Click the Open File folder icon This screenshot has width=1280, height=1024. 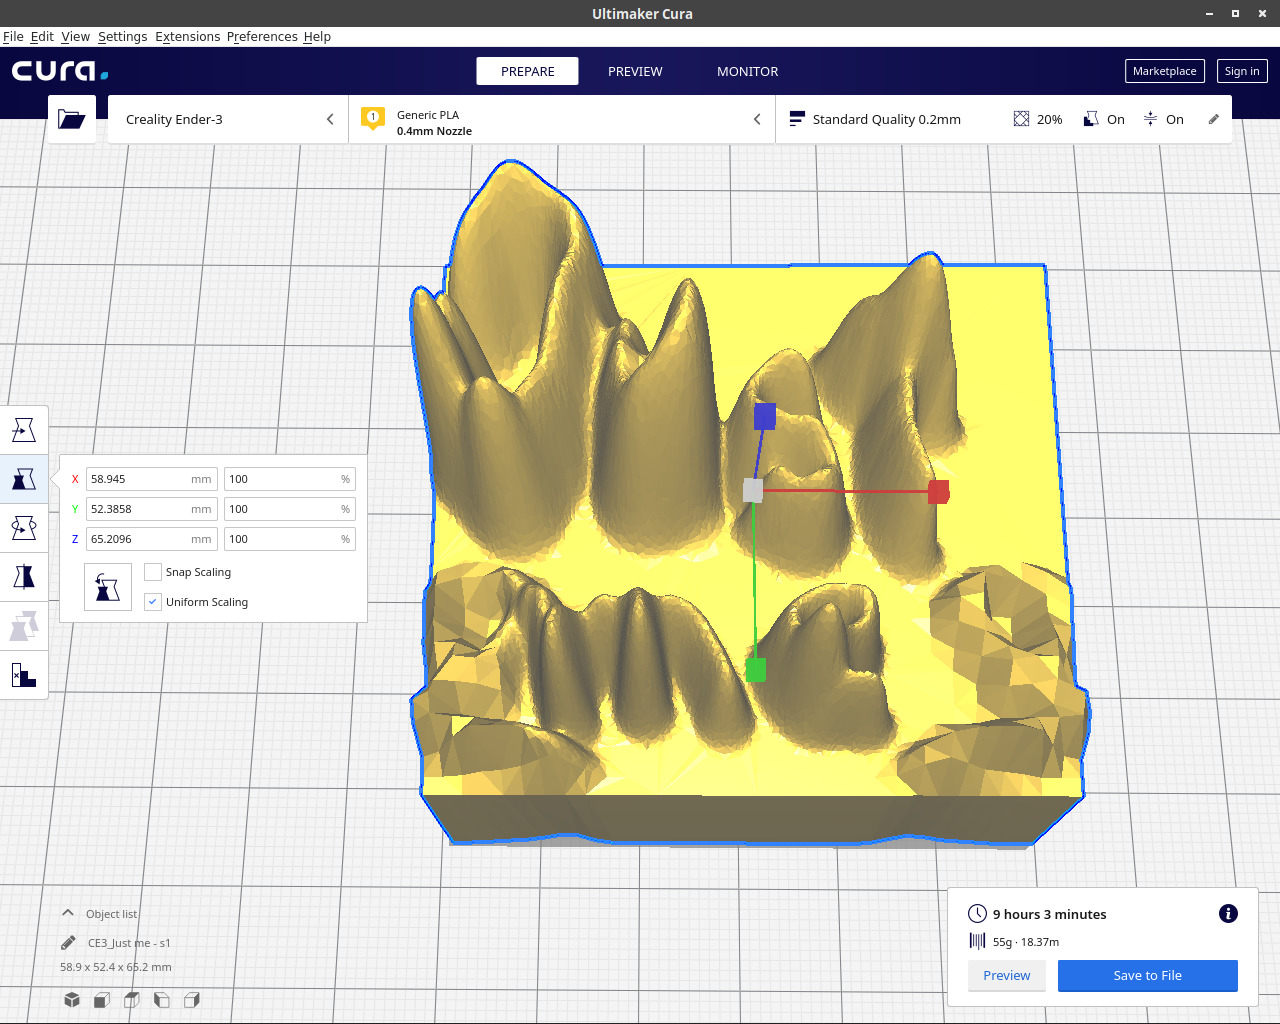click(x=71, y=119)
